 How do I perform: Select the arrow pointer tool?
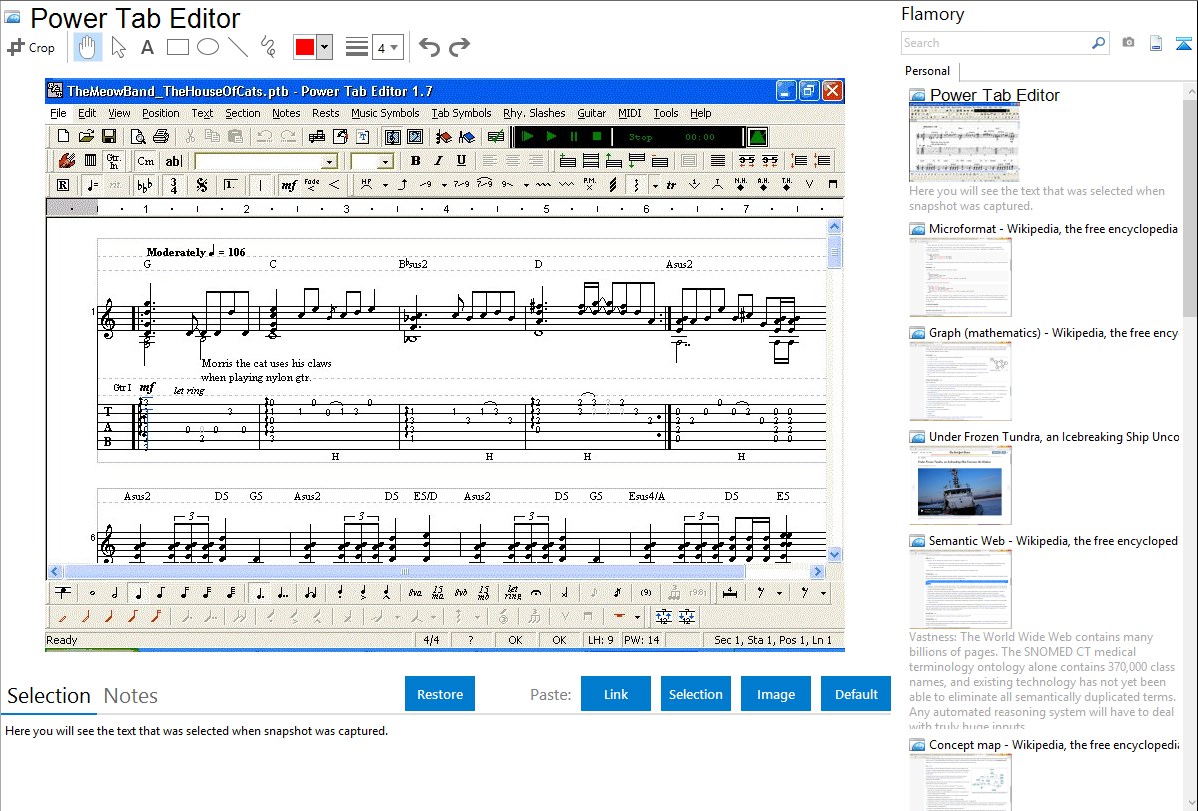click(x=118, y=47)
